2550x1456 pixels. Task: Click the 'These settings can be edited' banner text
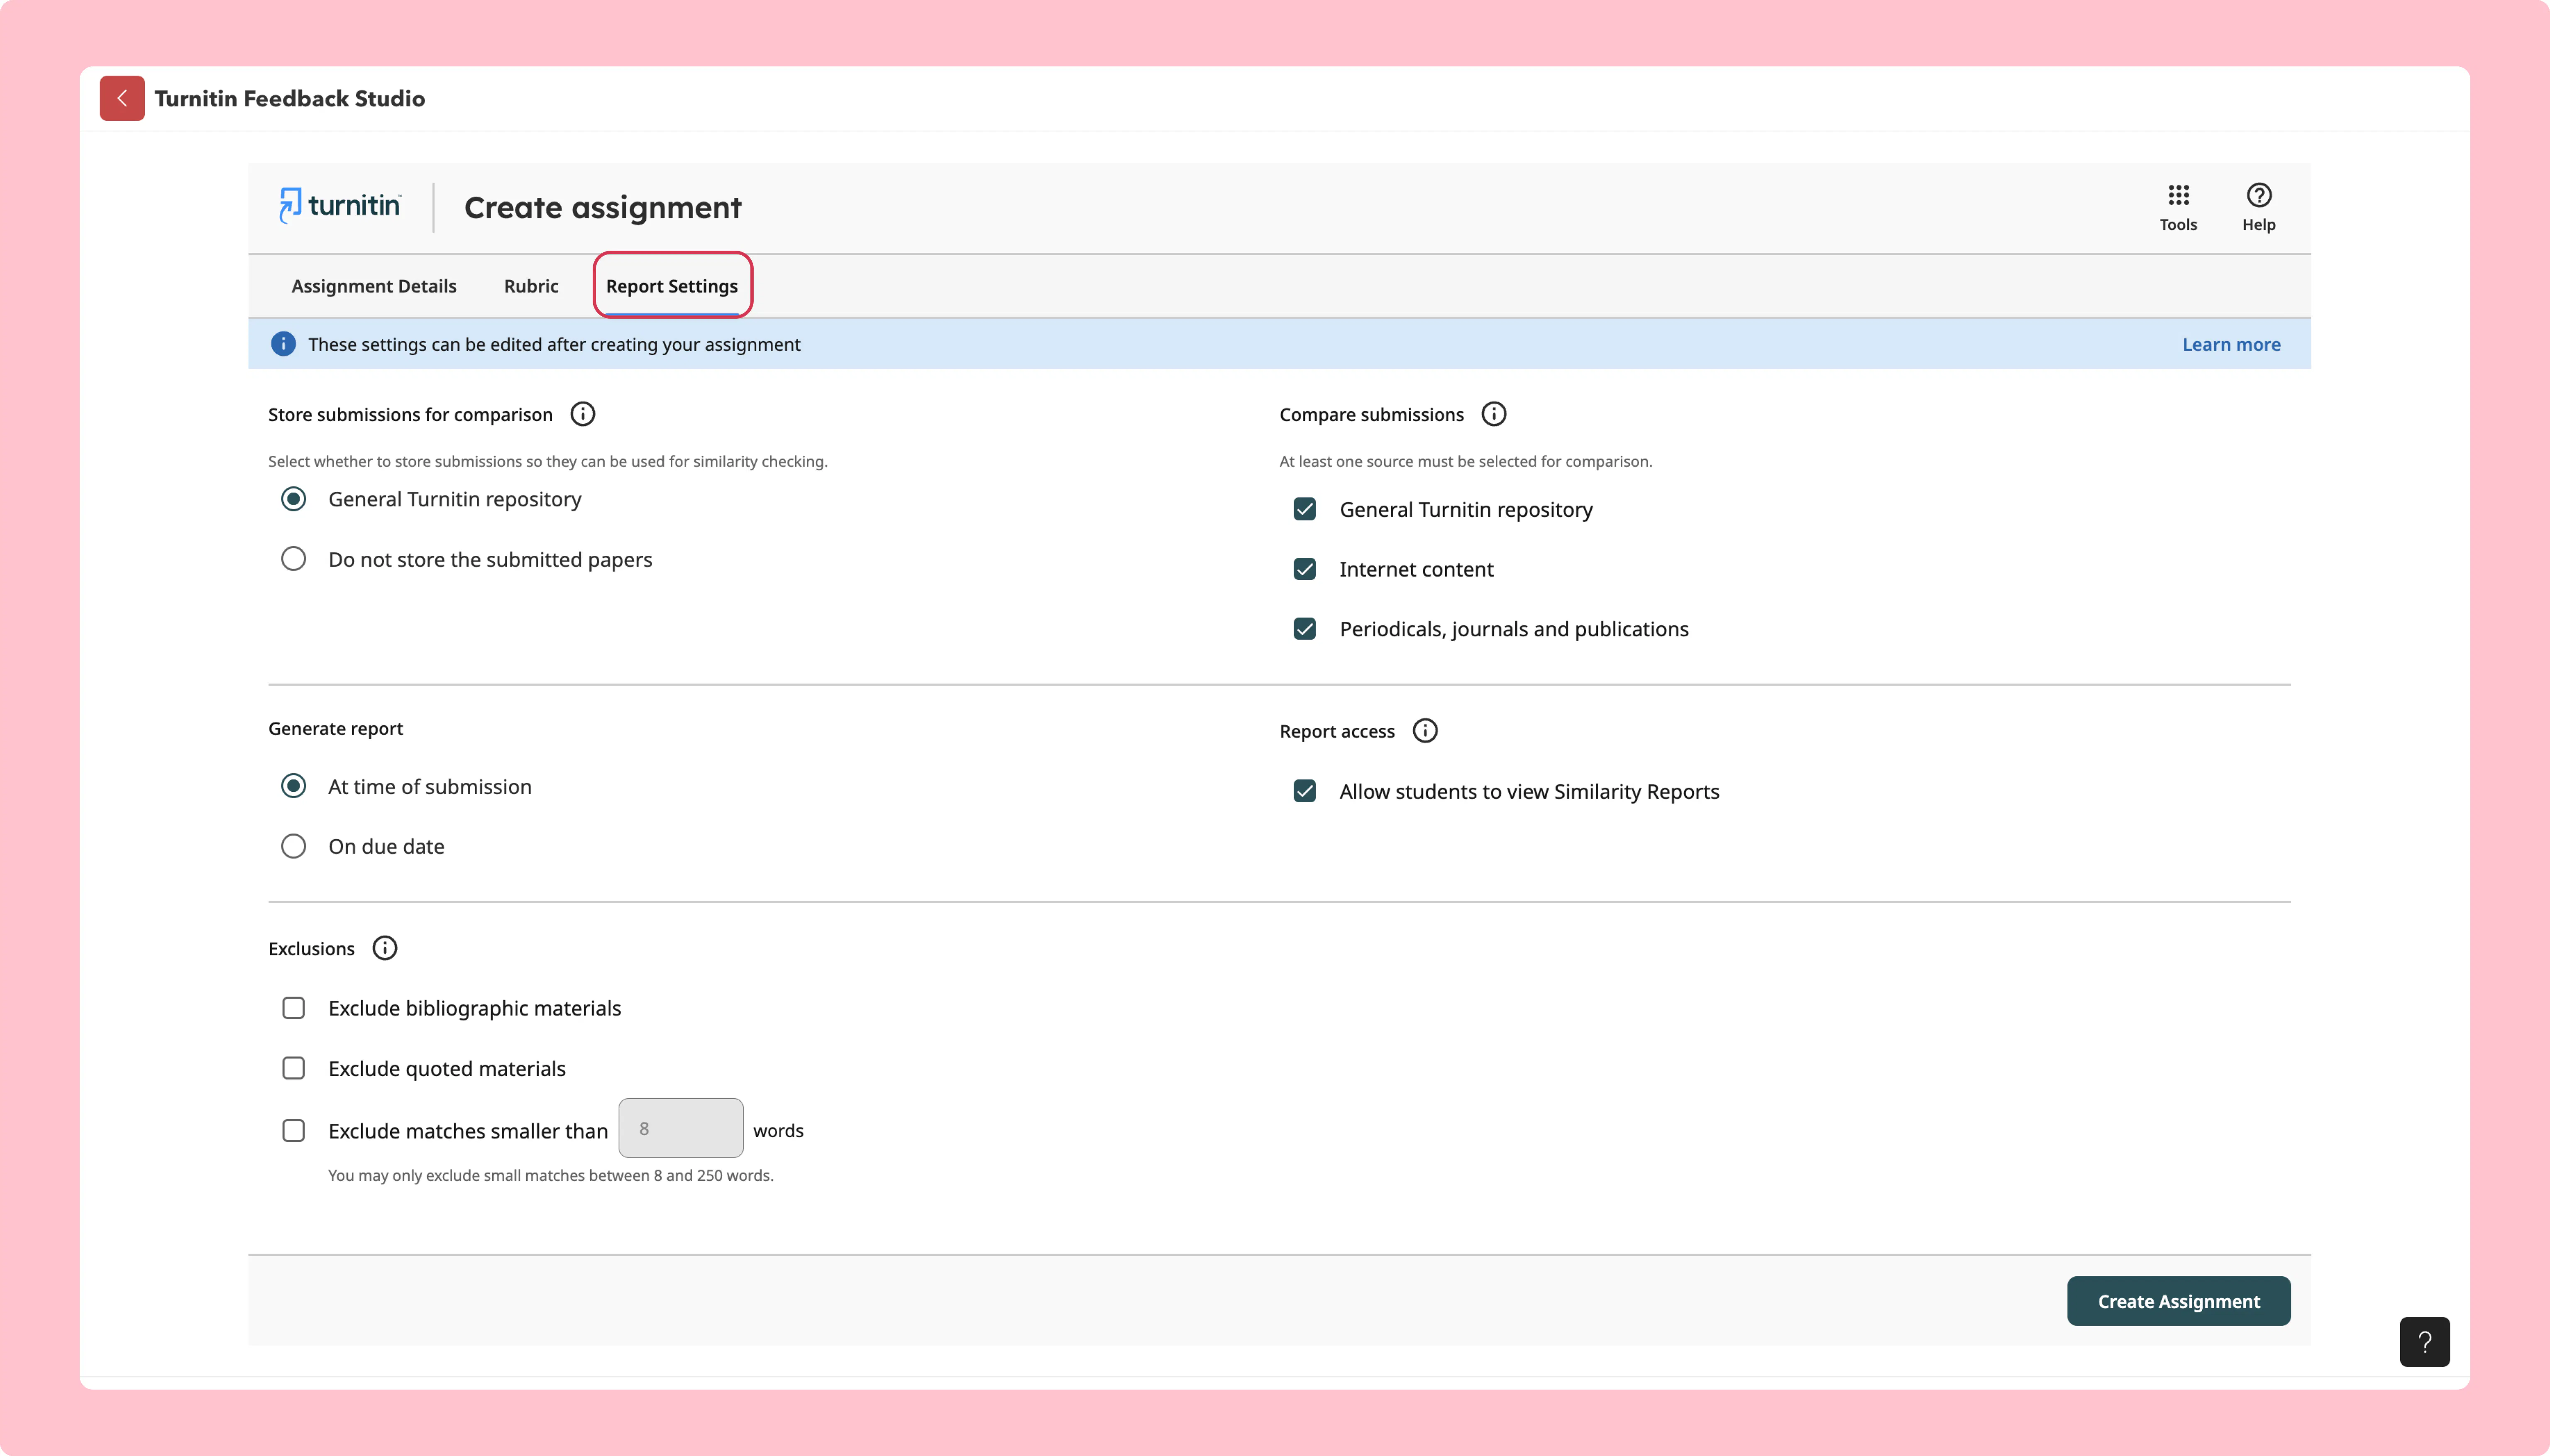tap(554, 344)
